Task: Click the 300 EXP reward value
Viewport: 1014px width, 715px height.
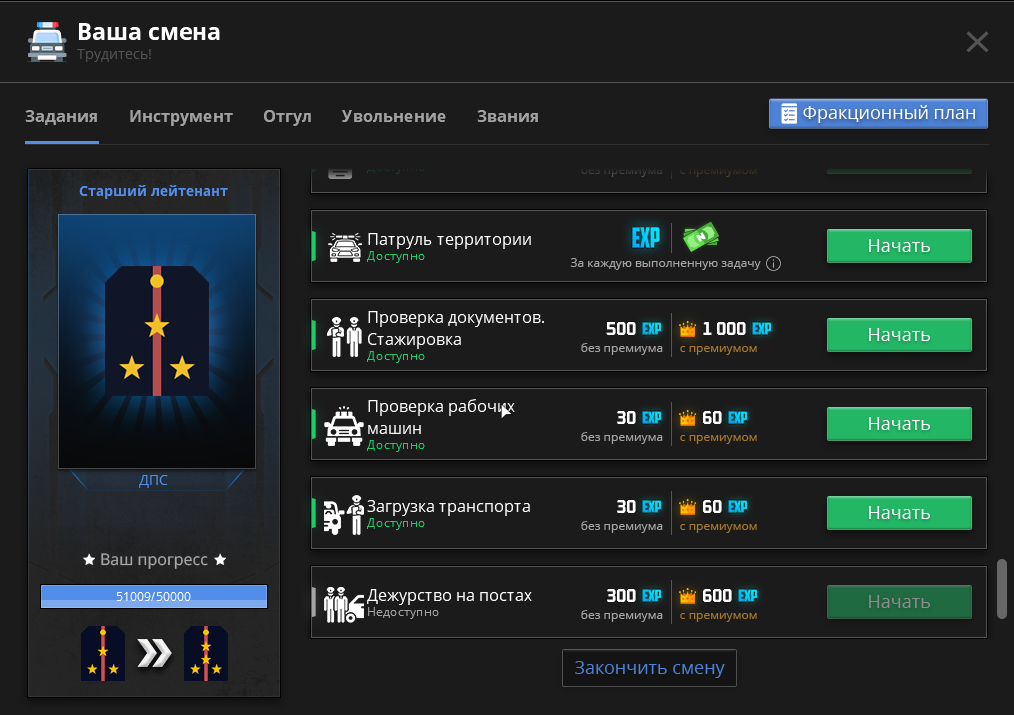Action: [634, 595]
